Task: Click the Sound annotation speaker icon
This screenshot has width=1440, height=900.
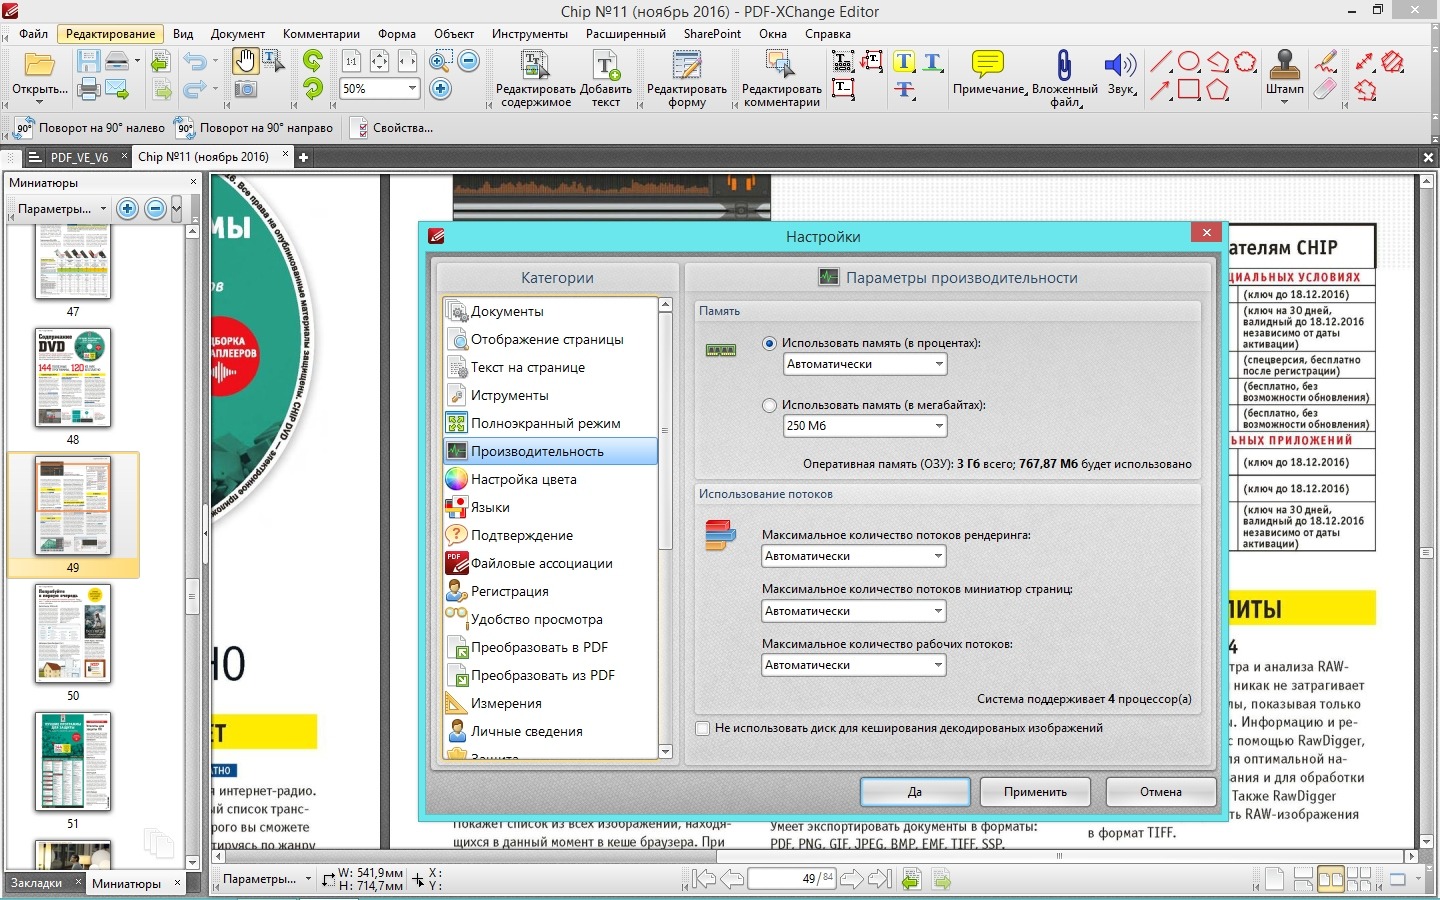Action: click(x=1120, y=66)
